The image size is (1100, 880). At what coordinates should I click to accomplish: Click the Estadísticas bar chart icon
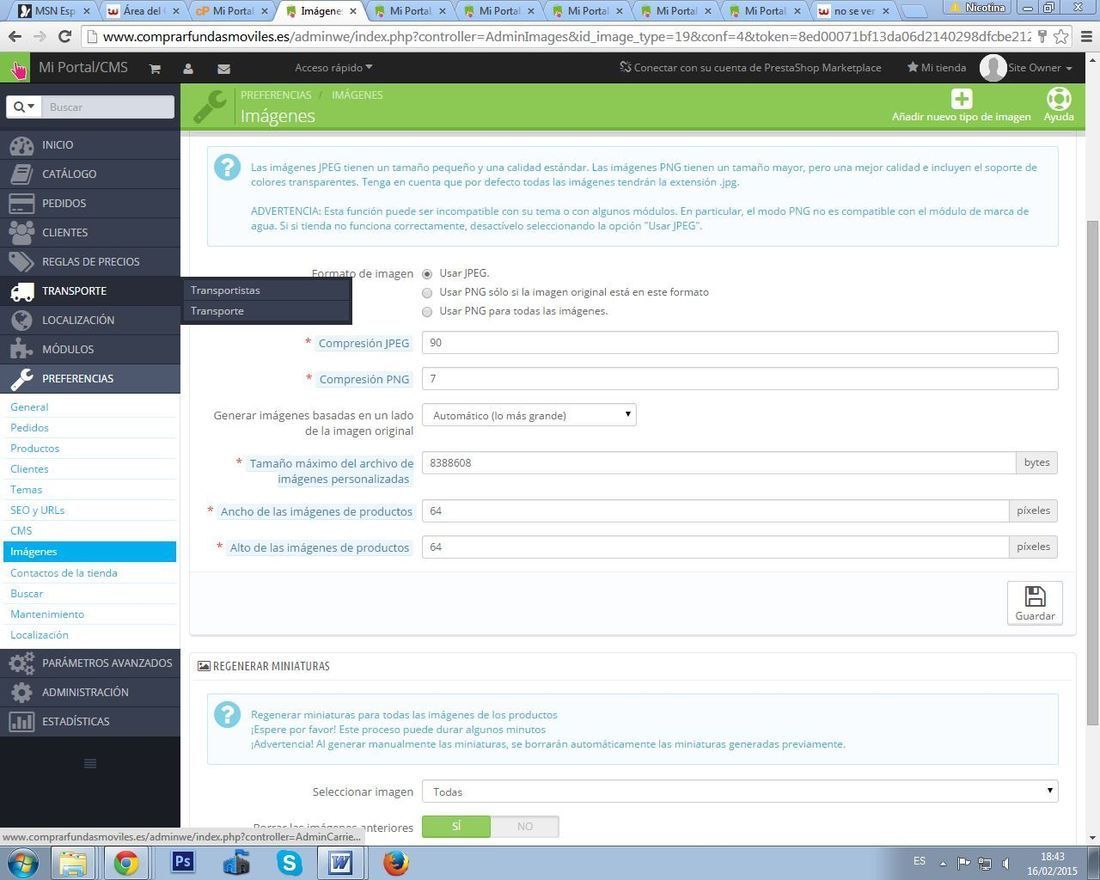tap(22, 721)
